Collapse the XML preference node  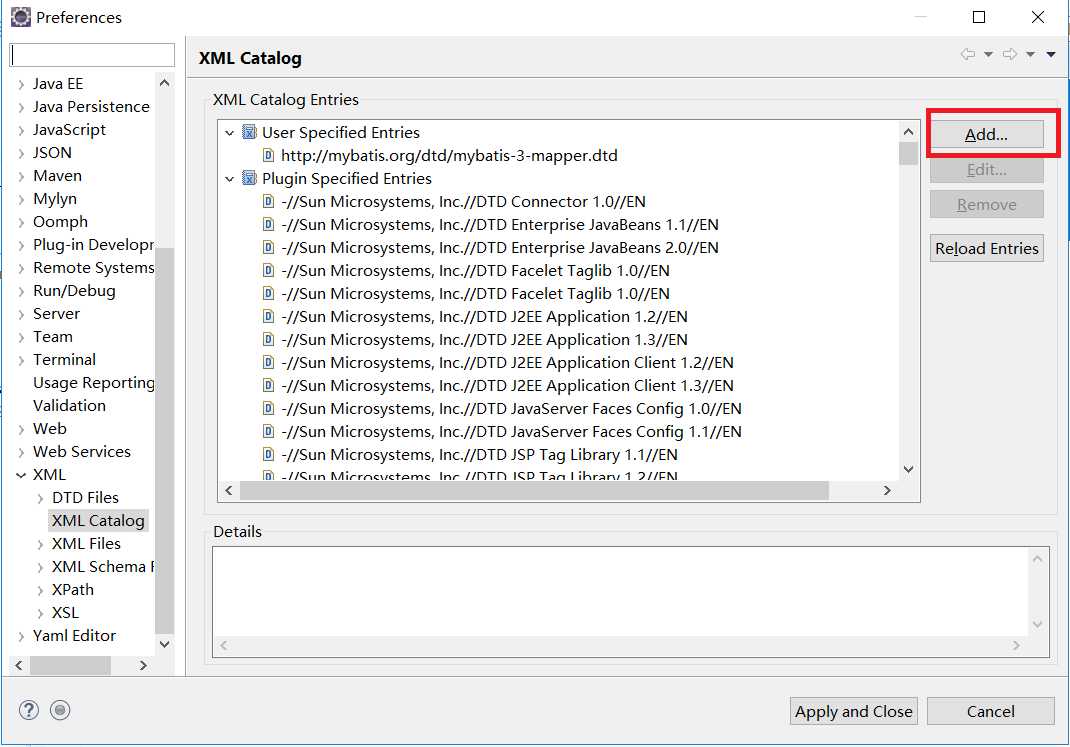tap(21, 475)
